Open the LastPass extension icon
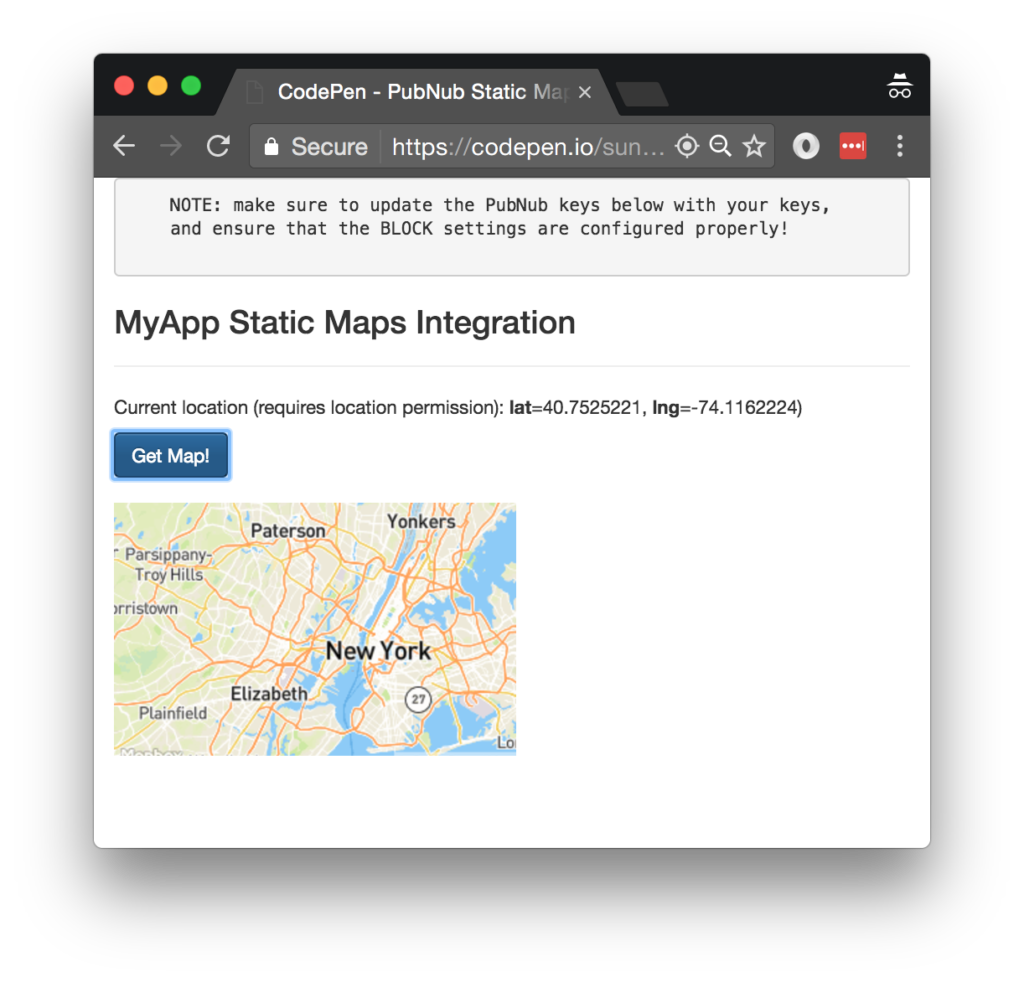1024x982 pixels. [x=852, y=146]
